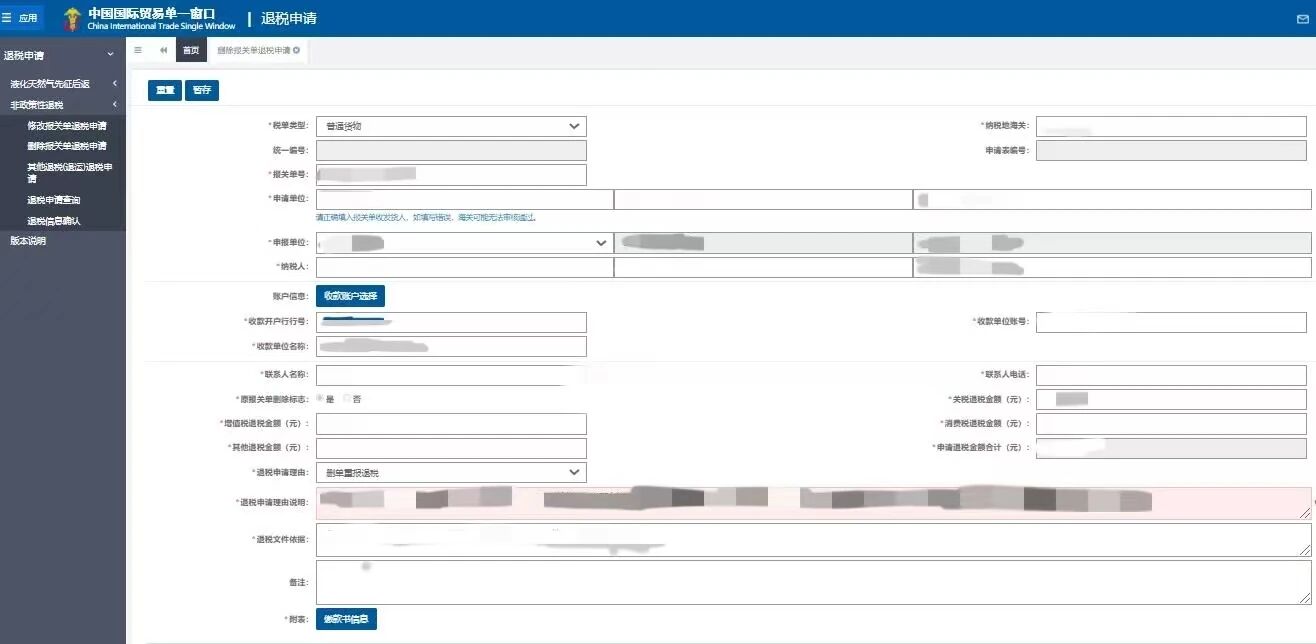This screenshot has width=1316, height=644.
Task: Open the 退税申请理由 dropdown
Action: (451, 472)
